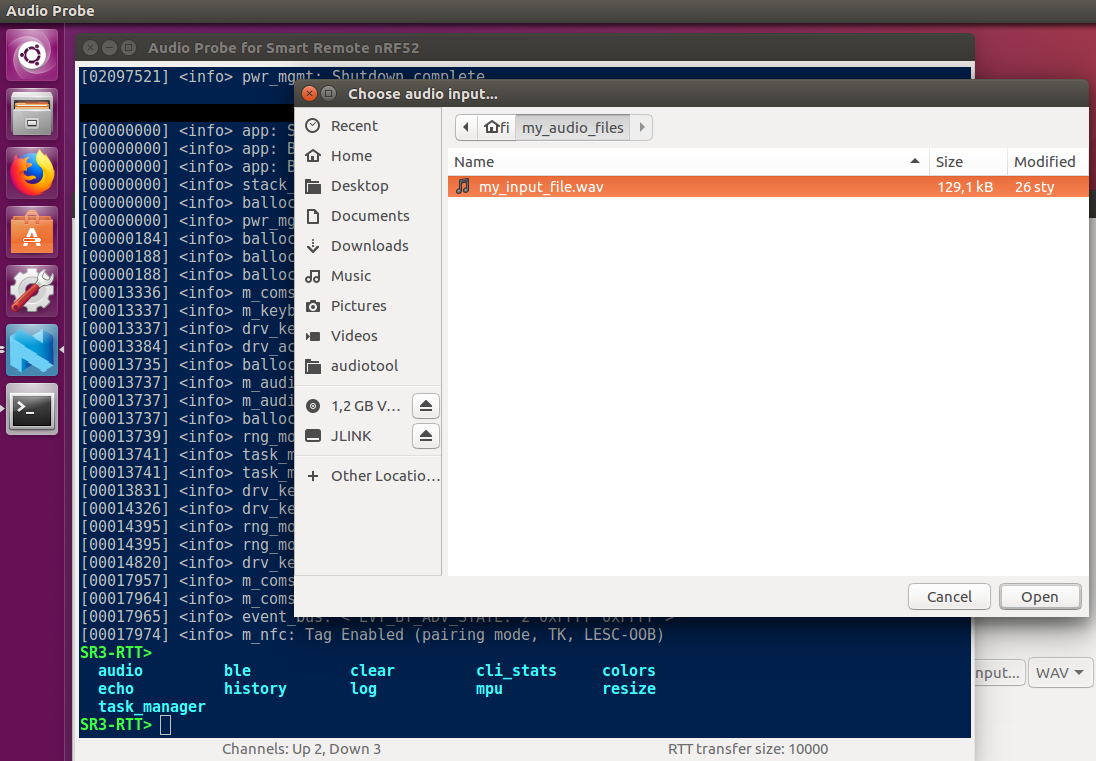1096x761 pixels.
Task: Open System Settings wrench-gear icon
Action: (x=32, y=291)
